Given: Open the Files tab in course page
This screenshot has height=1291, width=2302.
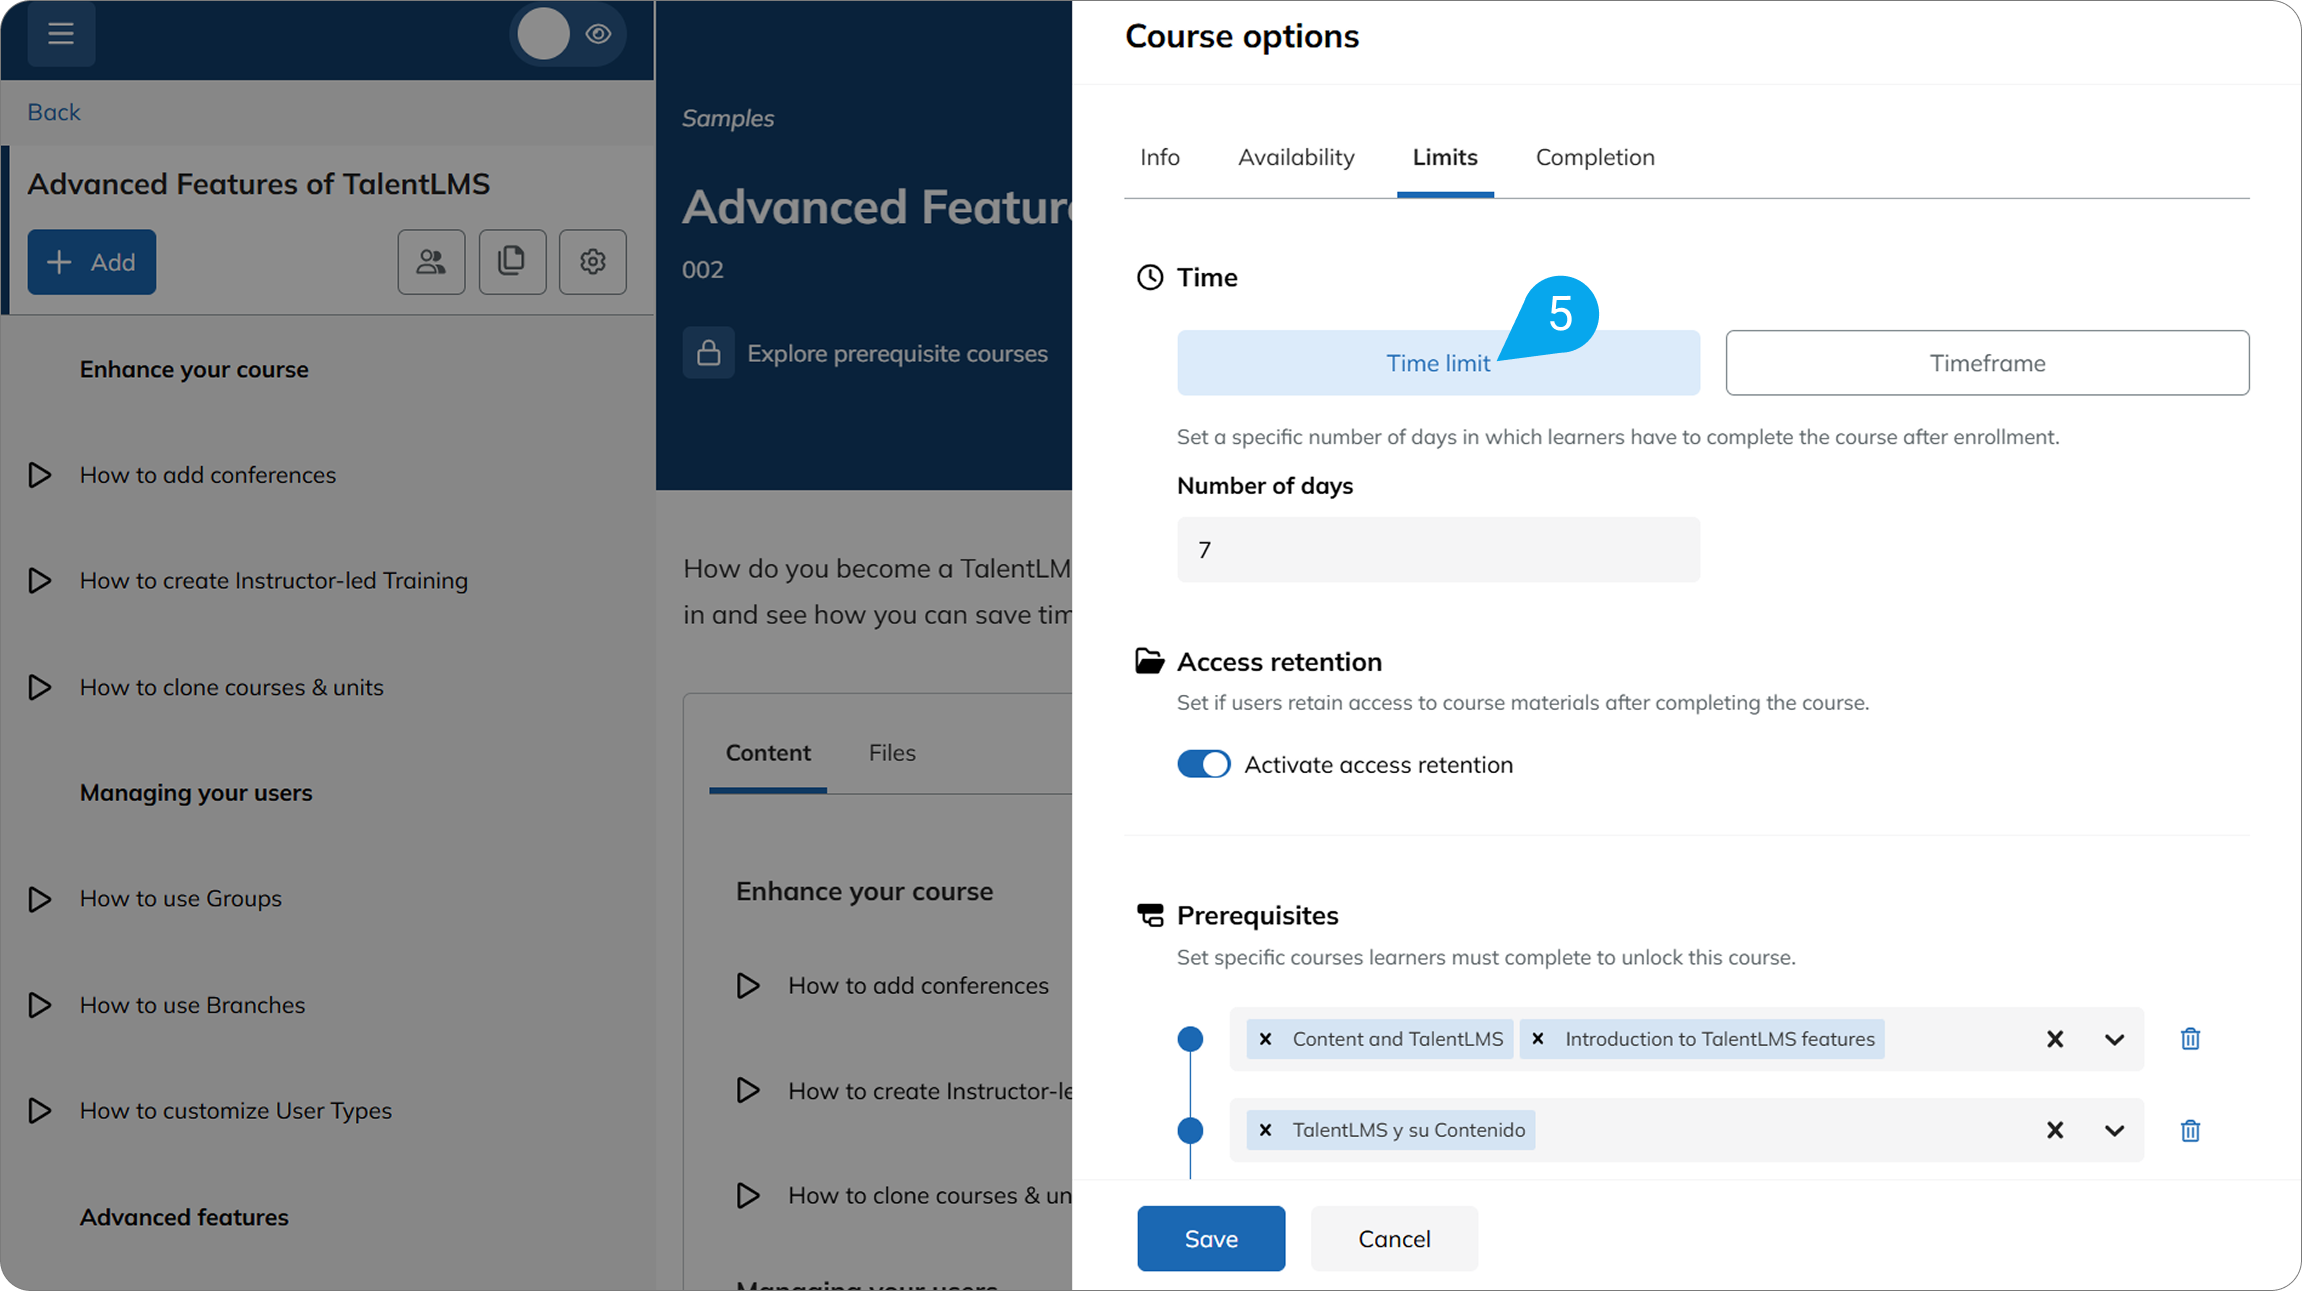Looking at the screenshot, I should (892, 753).
